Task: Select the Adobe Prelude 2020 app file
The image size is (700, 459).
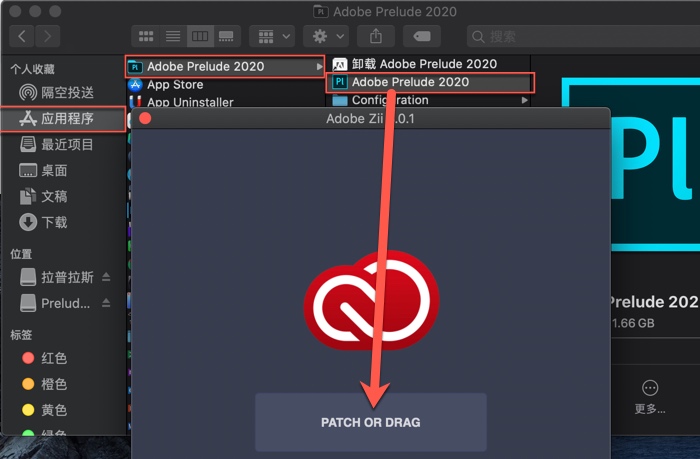Action: point(430,82)
